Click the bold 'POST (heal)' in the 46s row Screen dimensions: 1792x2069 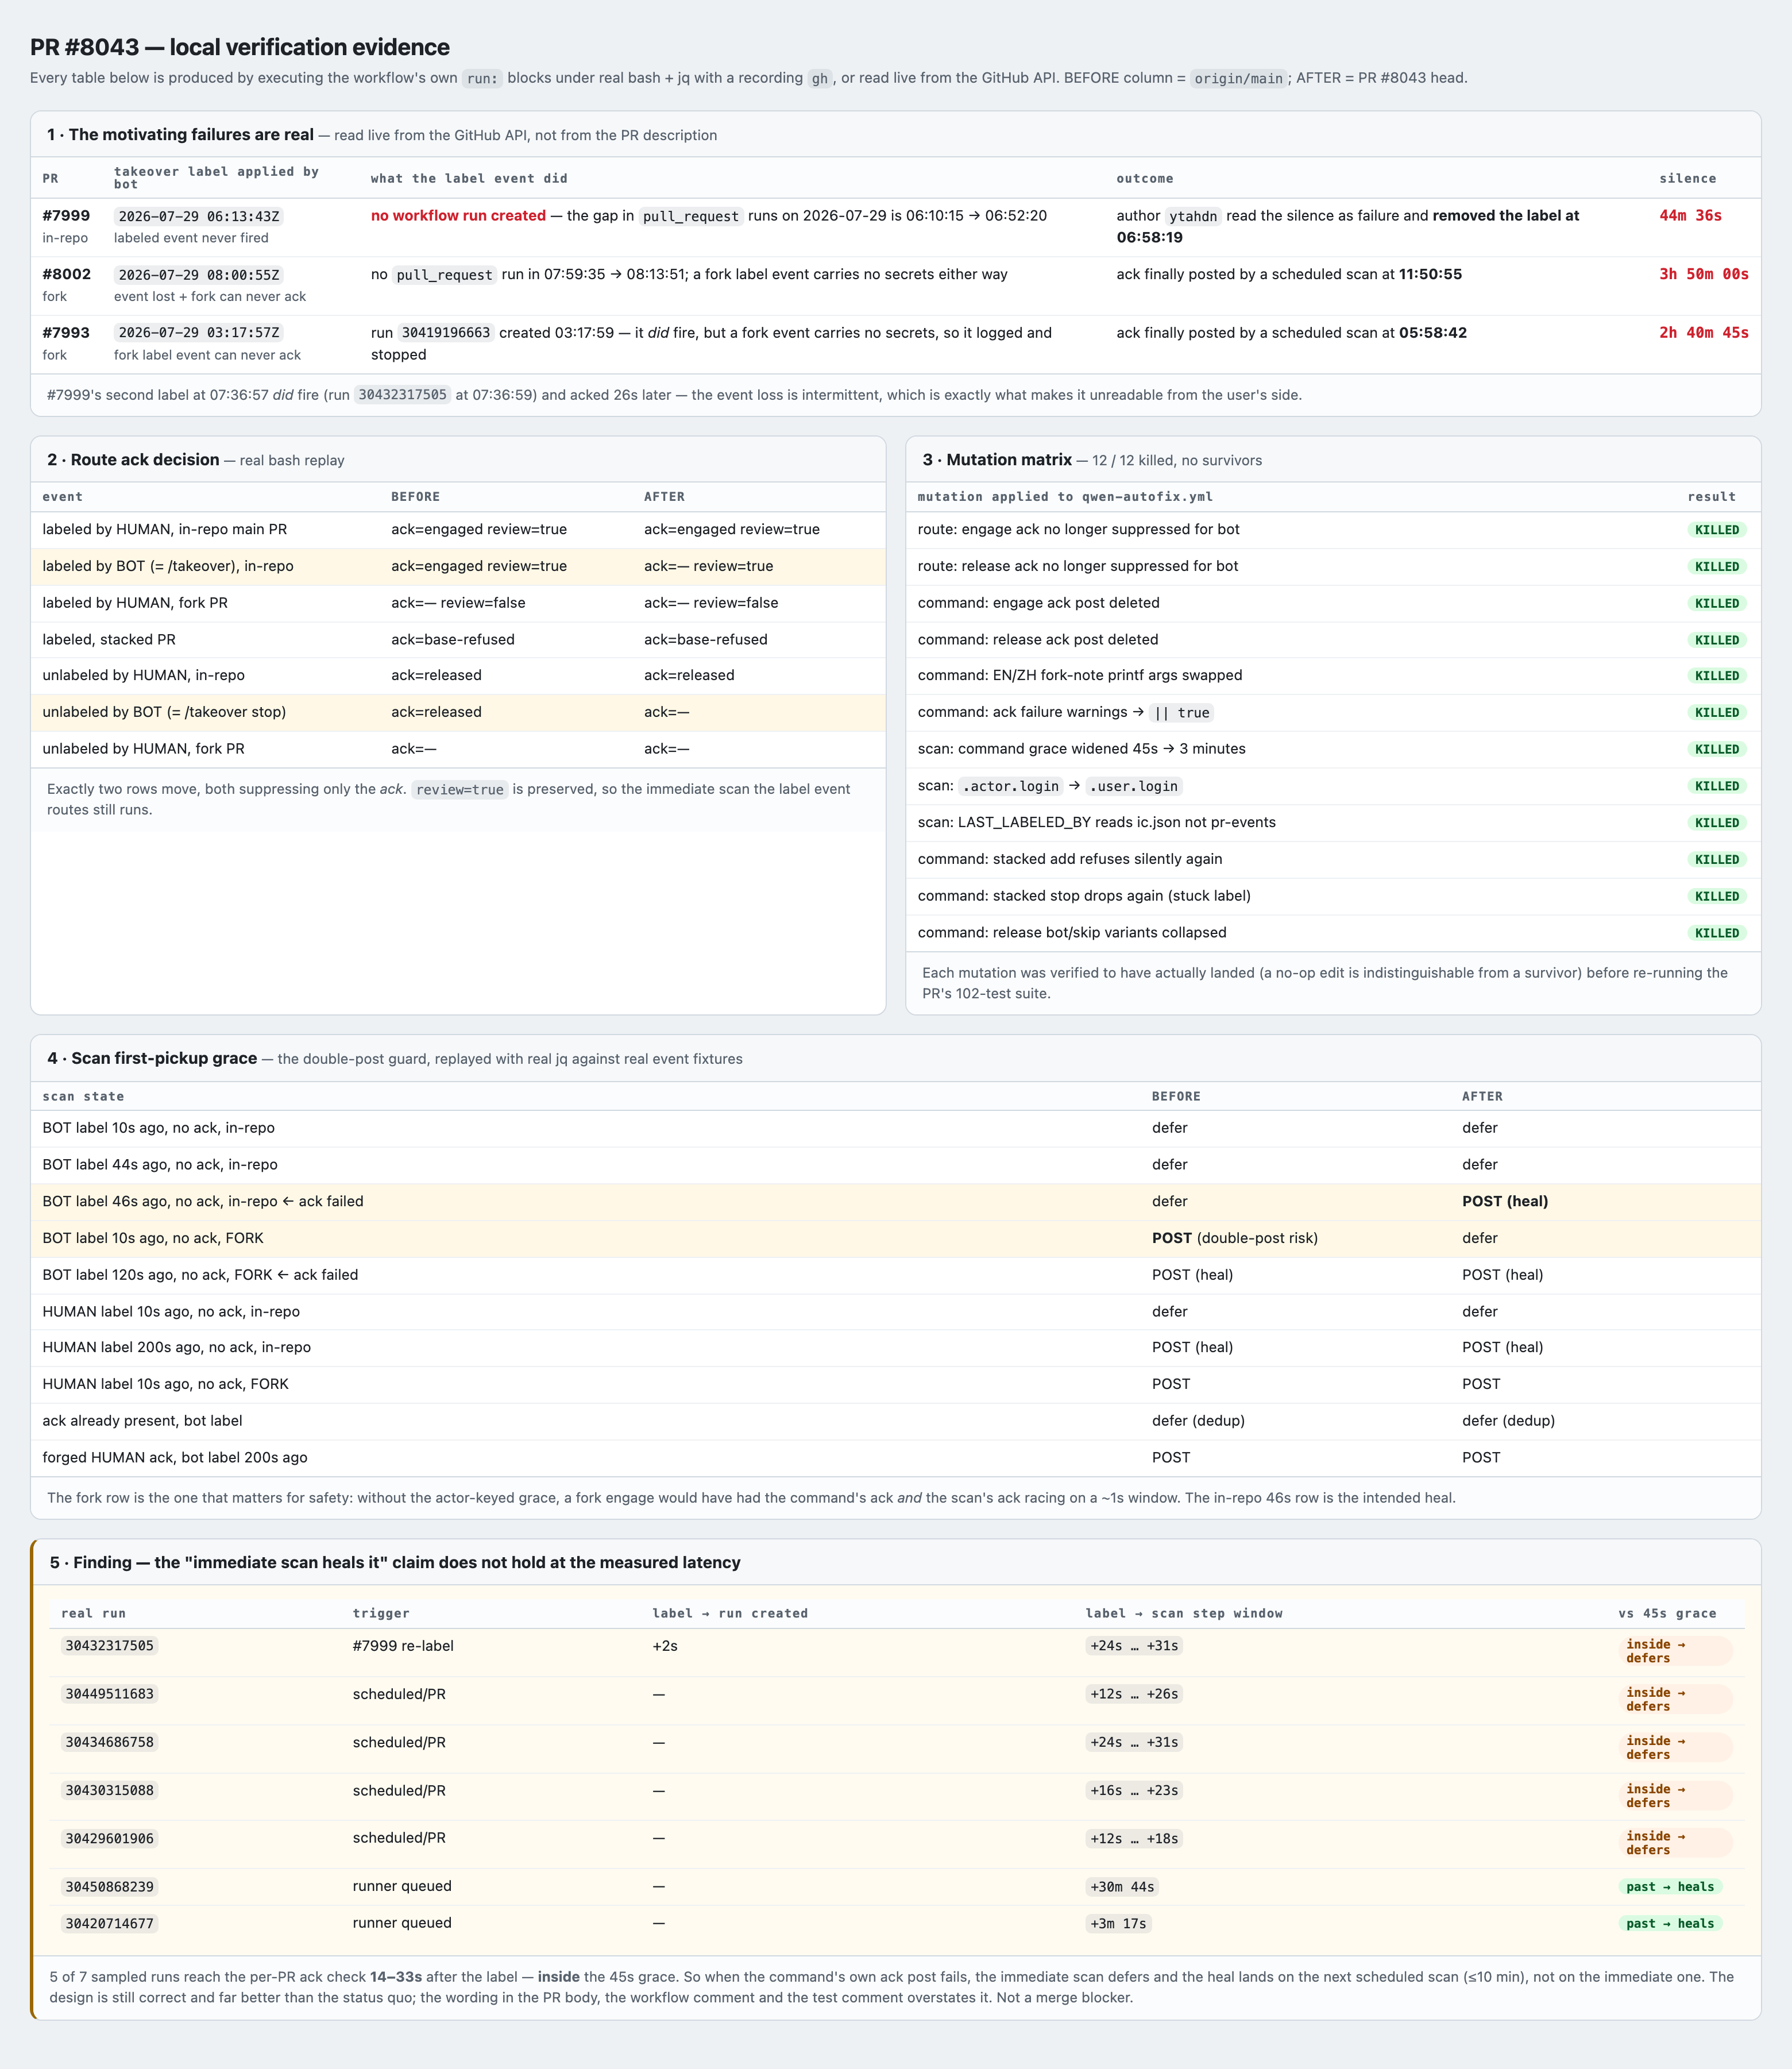point(1505,1201)
